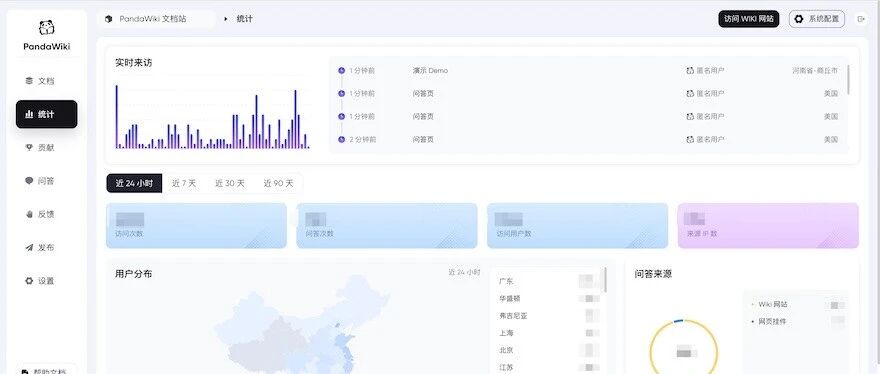
Task: Click the realtime visitor list scrollbar
Action: [x=848, y=79]
